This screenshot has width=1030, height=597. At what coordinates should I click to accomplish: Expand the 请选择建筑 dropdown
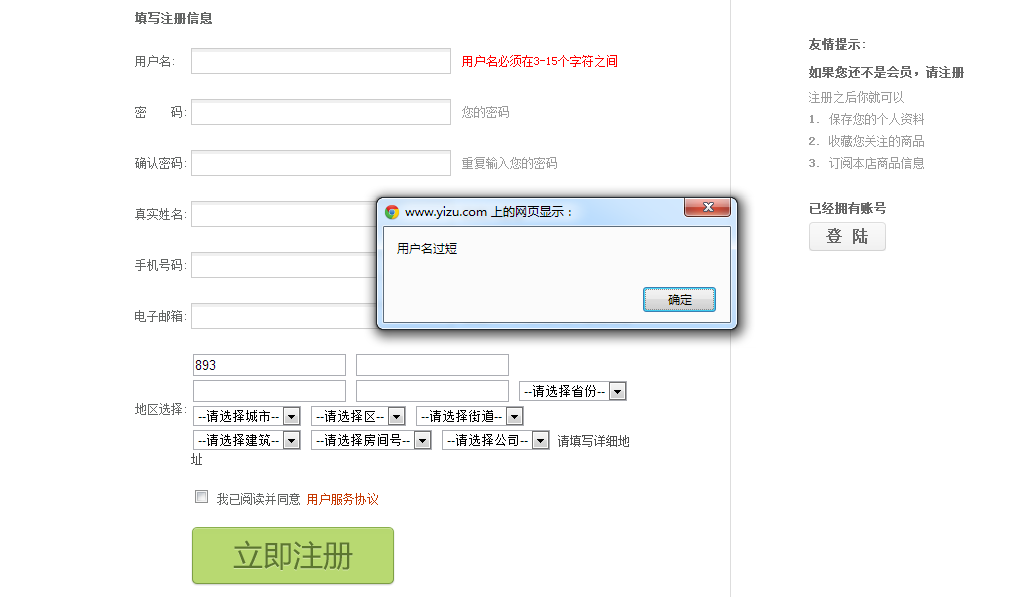pyautogui.click(x=247, y=440)
